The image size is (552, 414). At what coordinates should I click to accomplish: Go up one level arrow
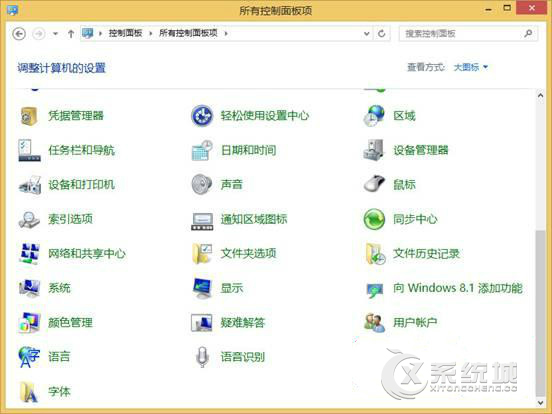click(71, 34)
